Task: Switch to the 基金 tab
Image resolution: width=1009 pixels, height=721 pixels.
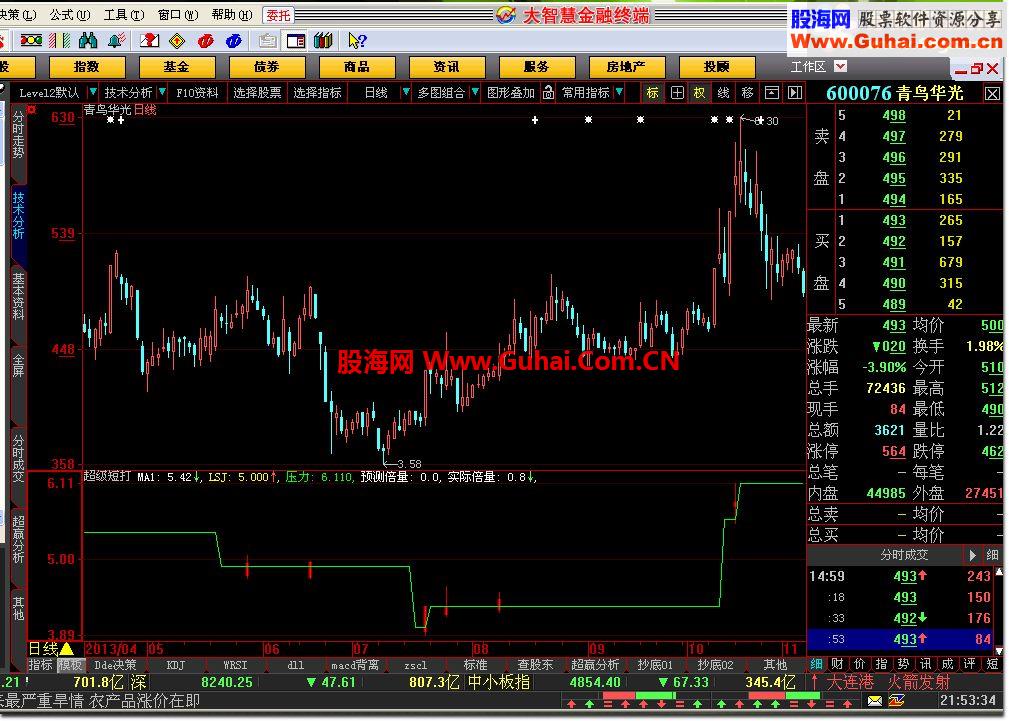Action: [176, 67]
